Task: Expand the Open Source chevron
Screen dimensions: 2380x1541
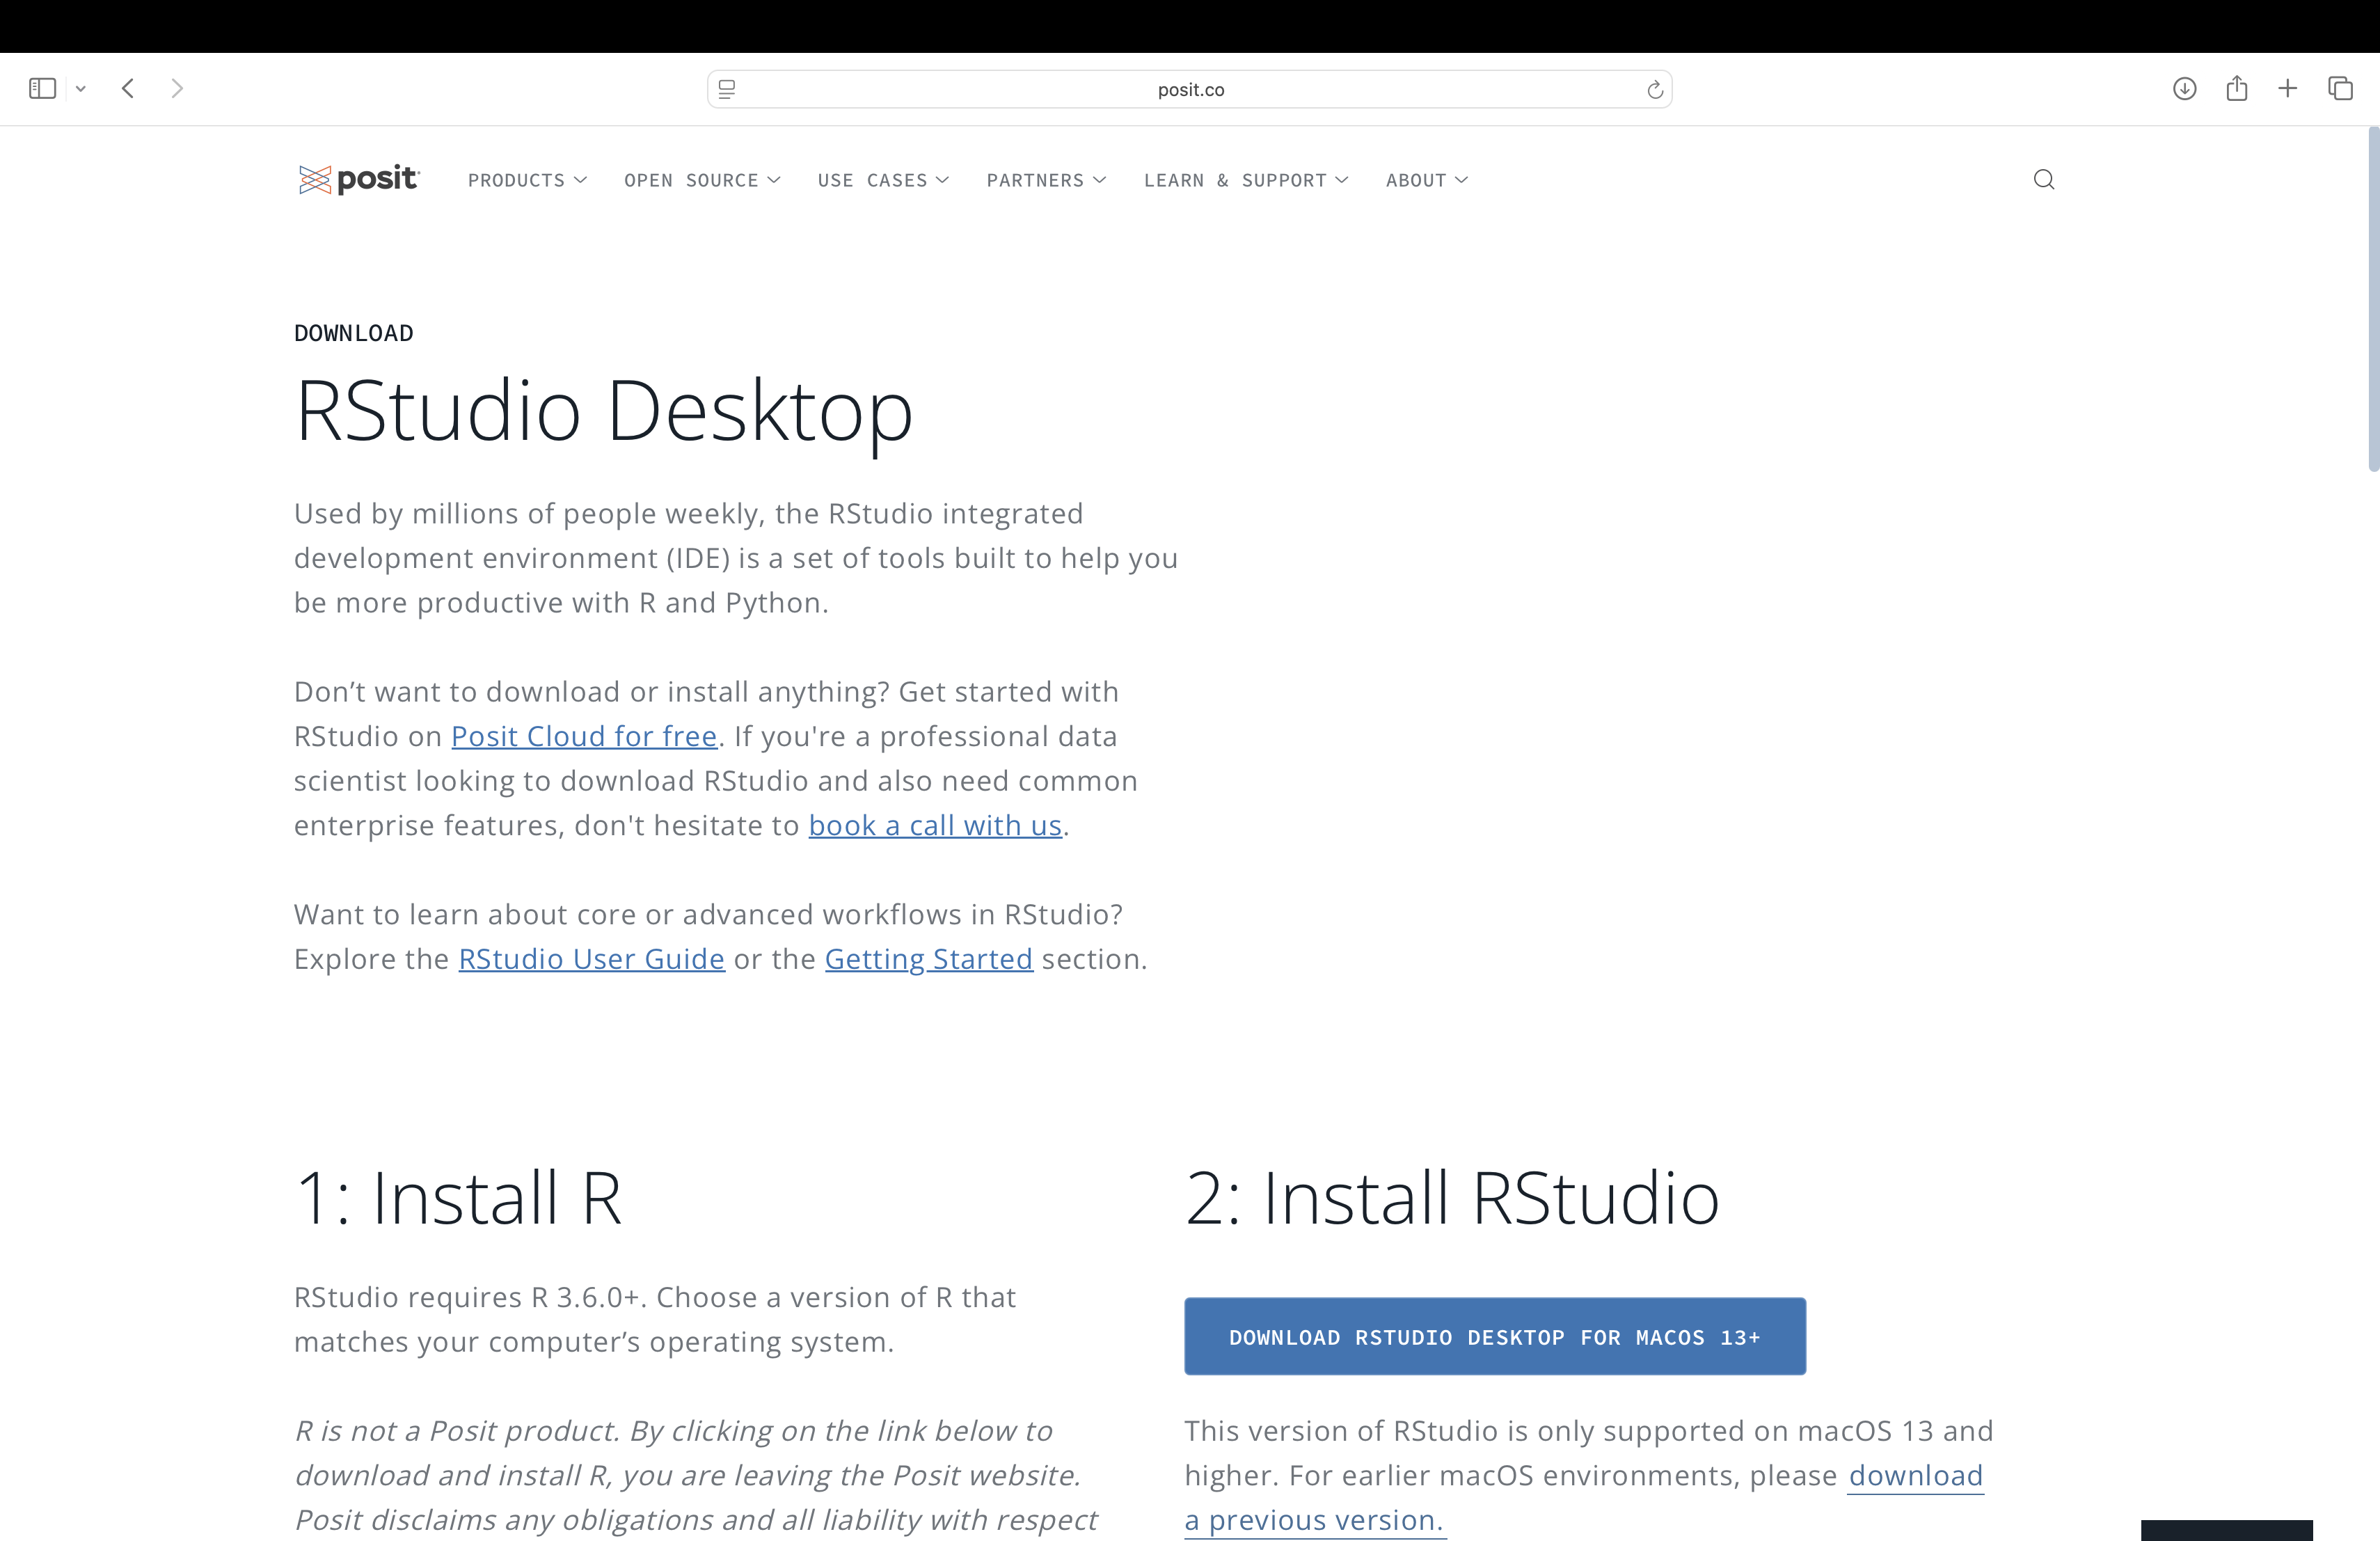Action: [773, 180]
